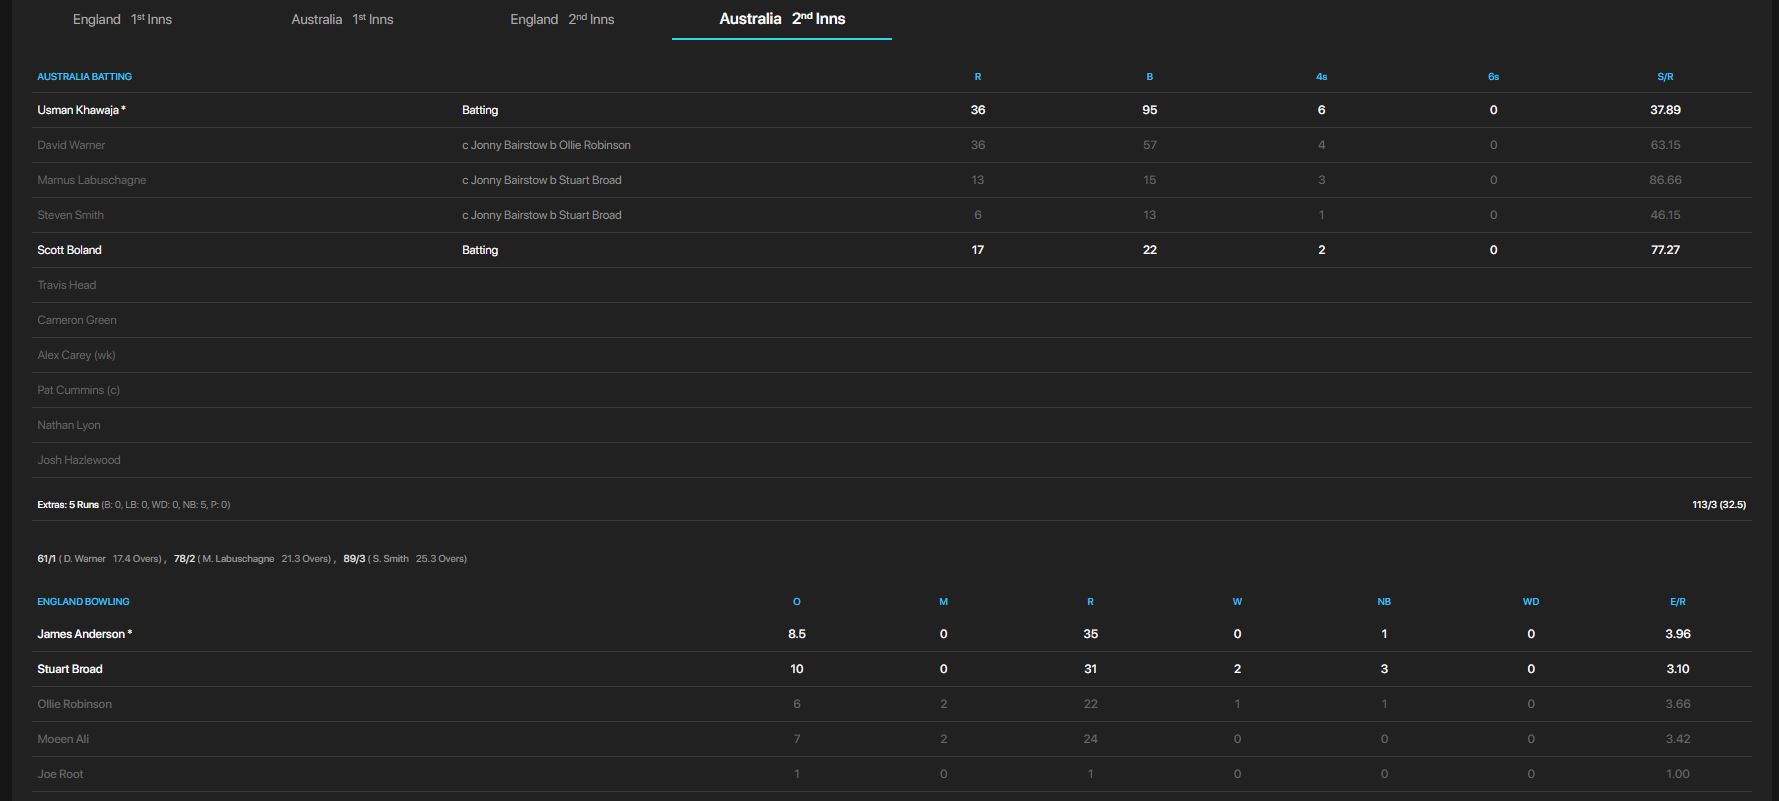Click James Anderson bowler name
Viewport: 1779px width, 801px height.
[x=84, y=634]
